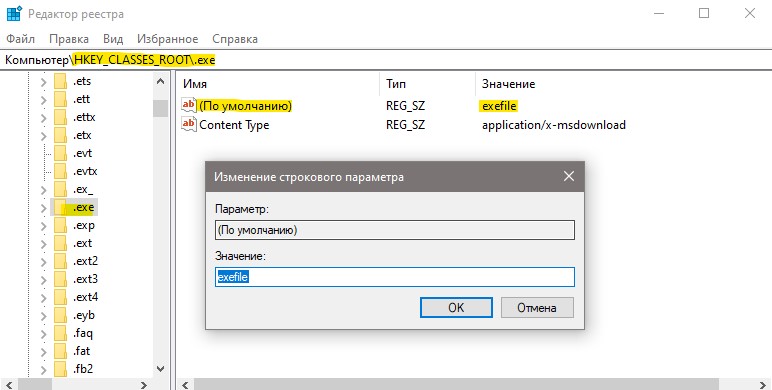Click the Параметр field in the dialog
The width and height of the screenshot is (772, 390).
pyautogui.click(x=394, y=230)
